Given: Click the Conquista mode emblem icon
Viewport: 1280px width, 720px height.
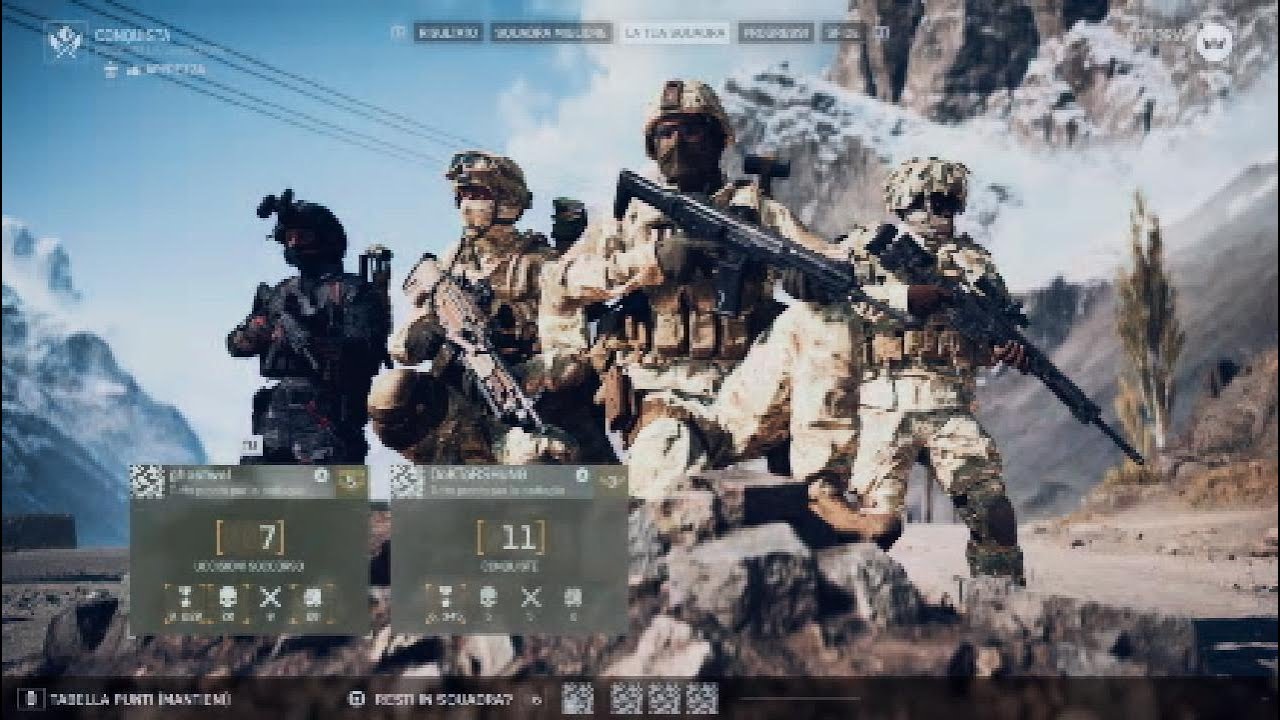Looking at the screenshot, I should point(66,42).
